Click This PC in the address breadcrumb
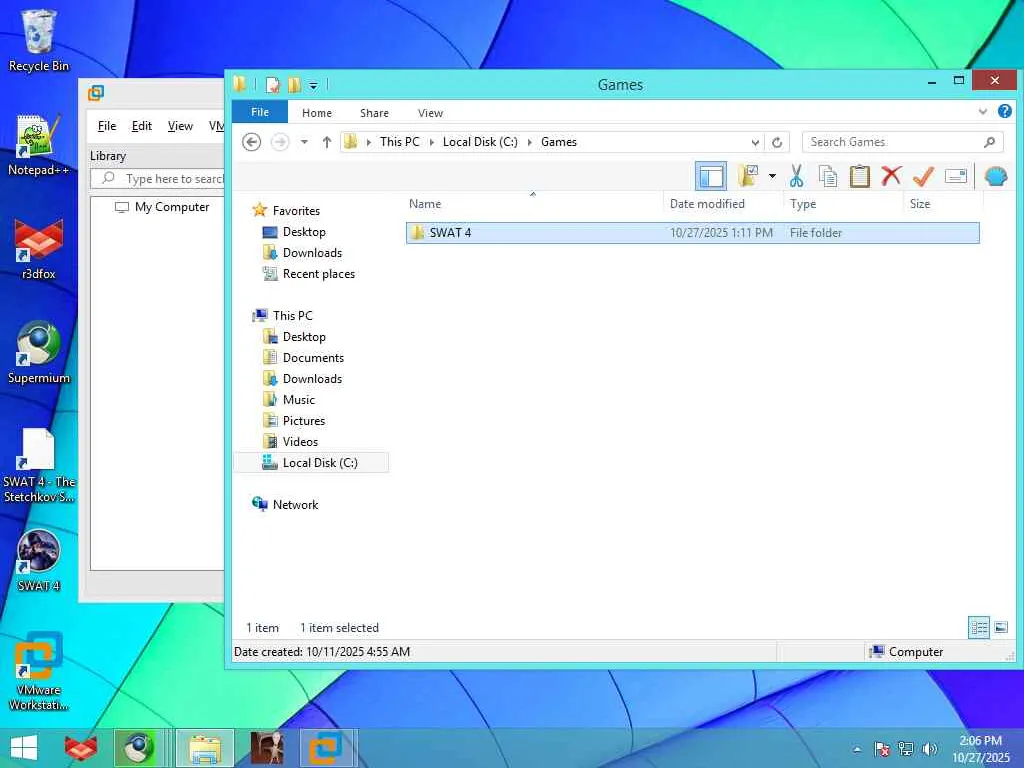Image resolution: width=1024 pixels, height=768 pixels. point(400,142)
